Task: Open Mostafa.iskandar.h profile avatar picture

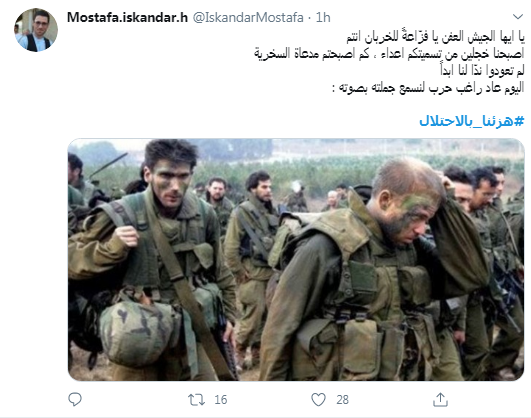Action: click(x=36, y=30)
